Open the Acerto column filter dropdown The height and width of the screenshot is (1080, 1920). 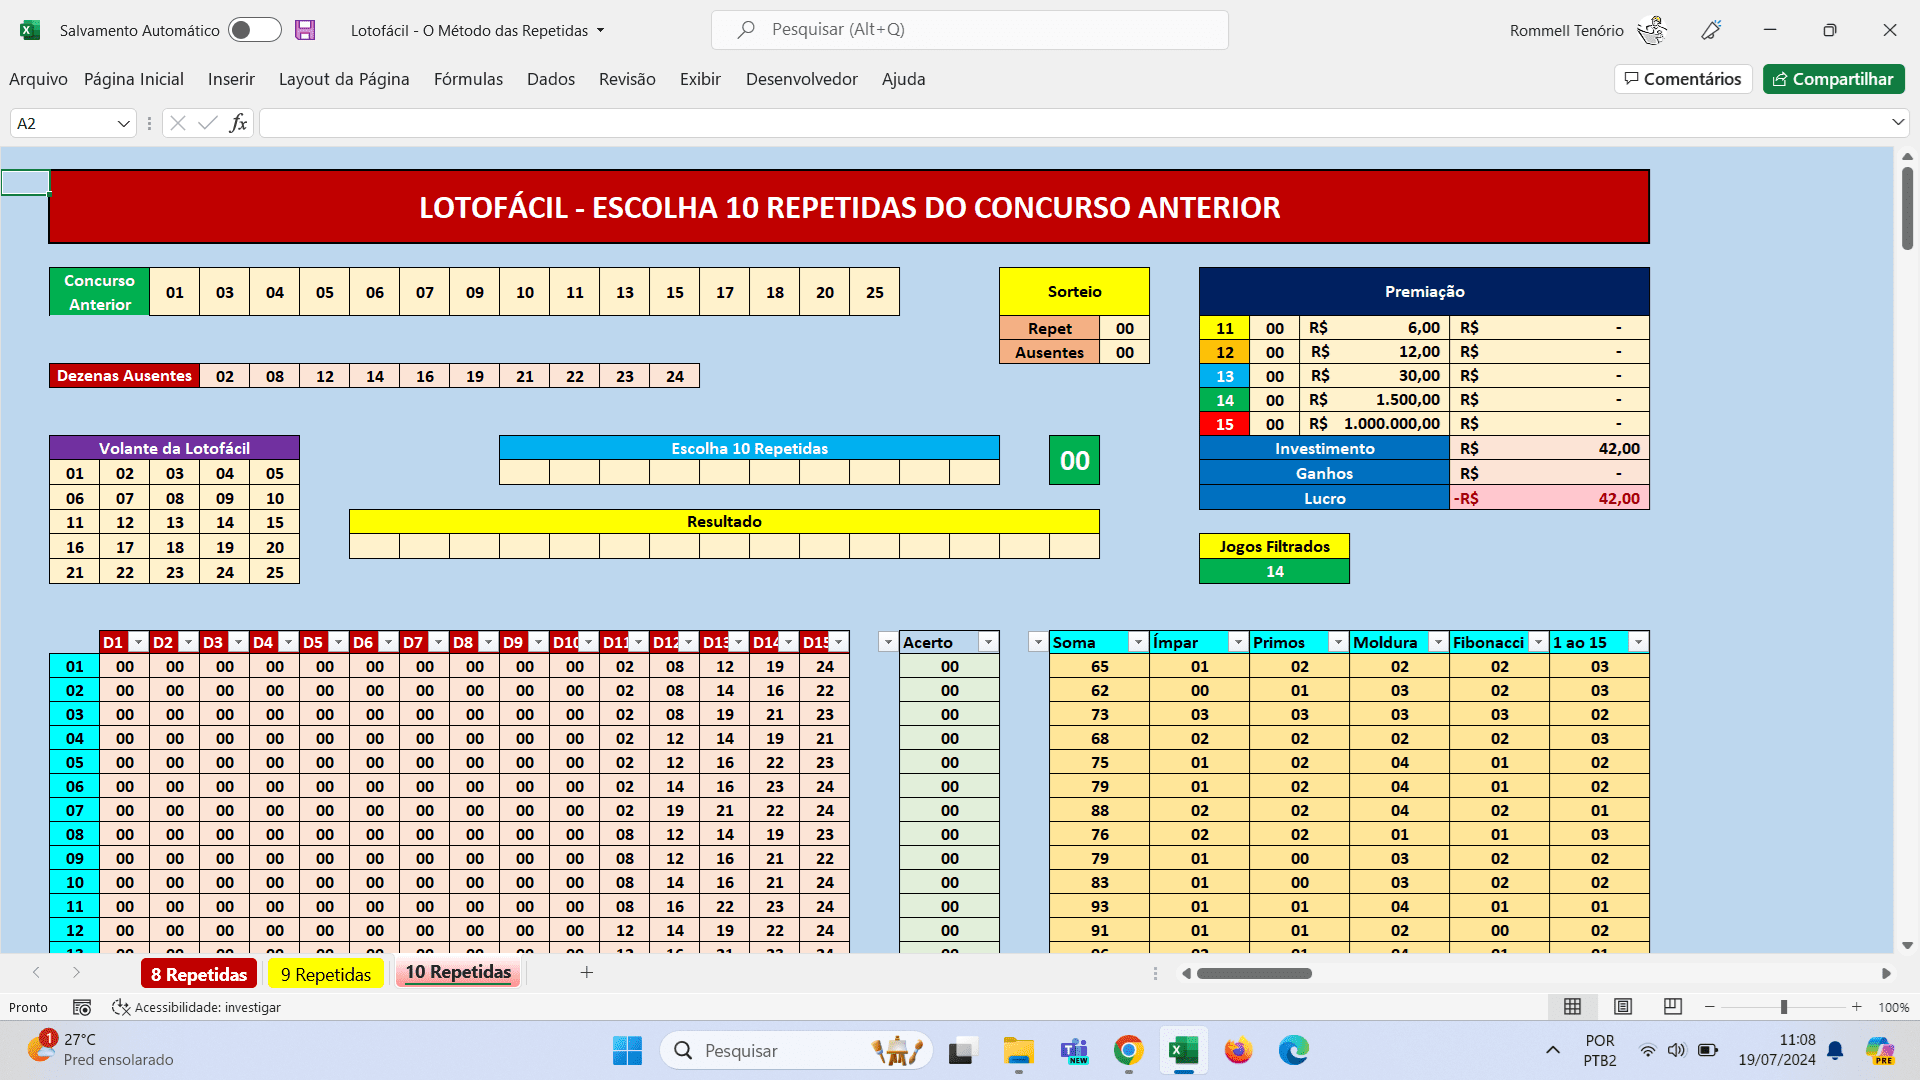pyautogui.click(x=988, y=642)
